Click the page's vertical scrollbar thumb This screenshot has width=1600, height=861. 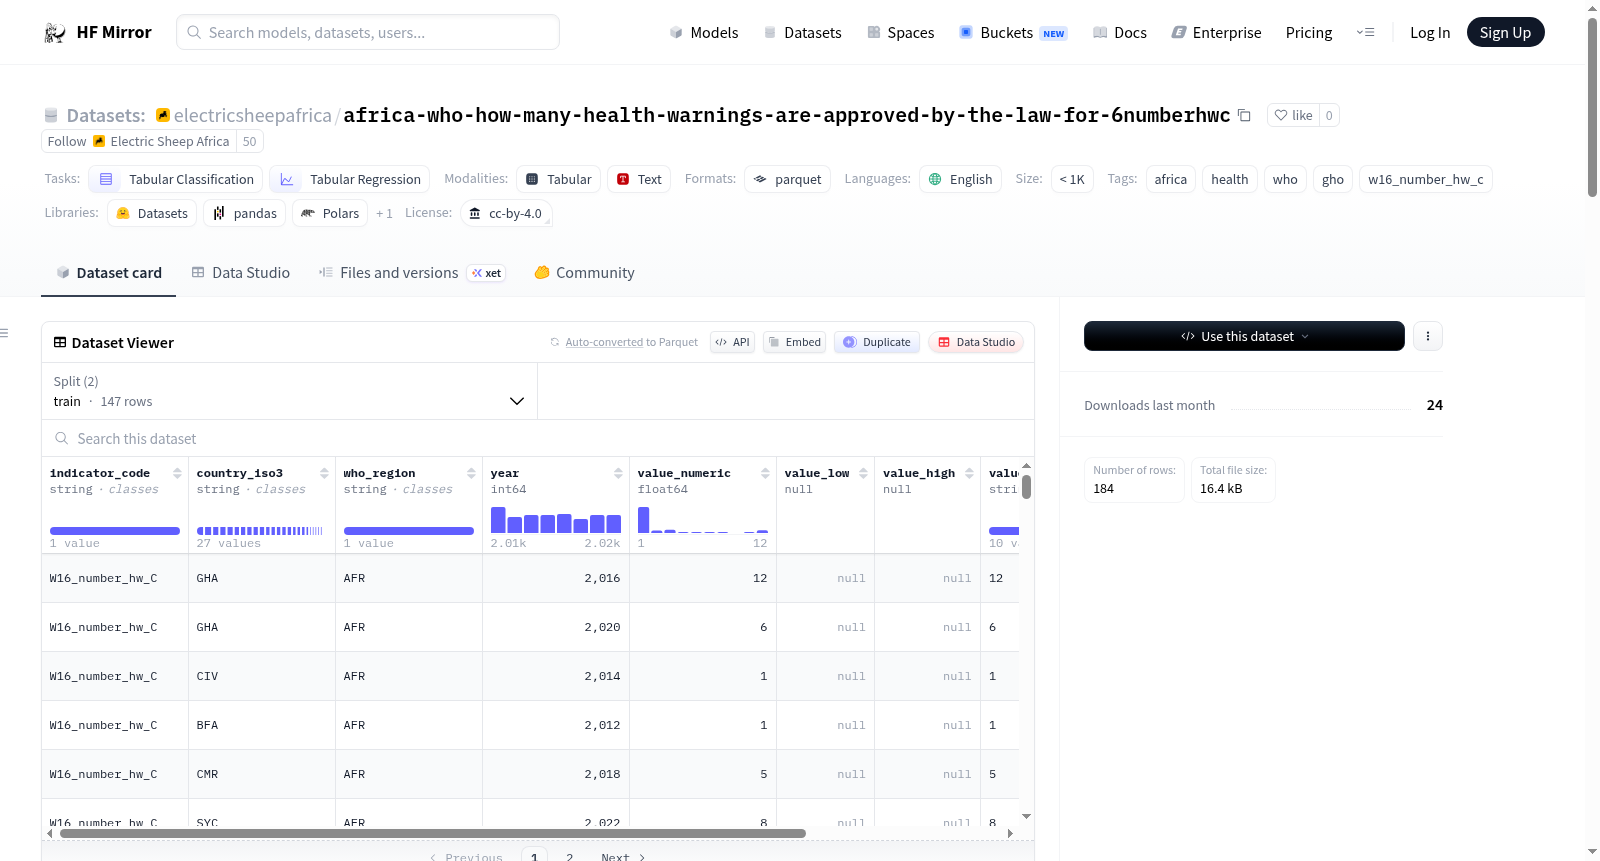point(1592,107)
